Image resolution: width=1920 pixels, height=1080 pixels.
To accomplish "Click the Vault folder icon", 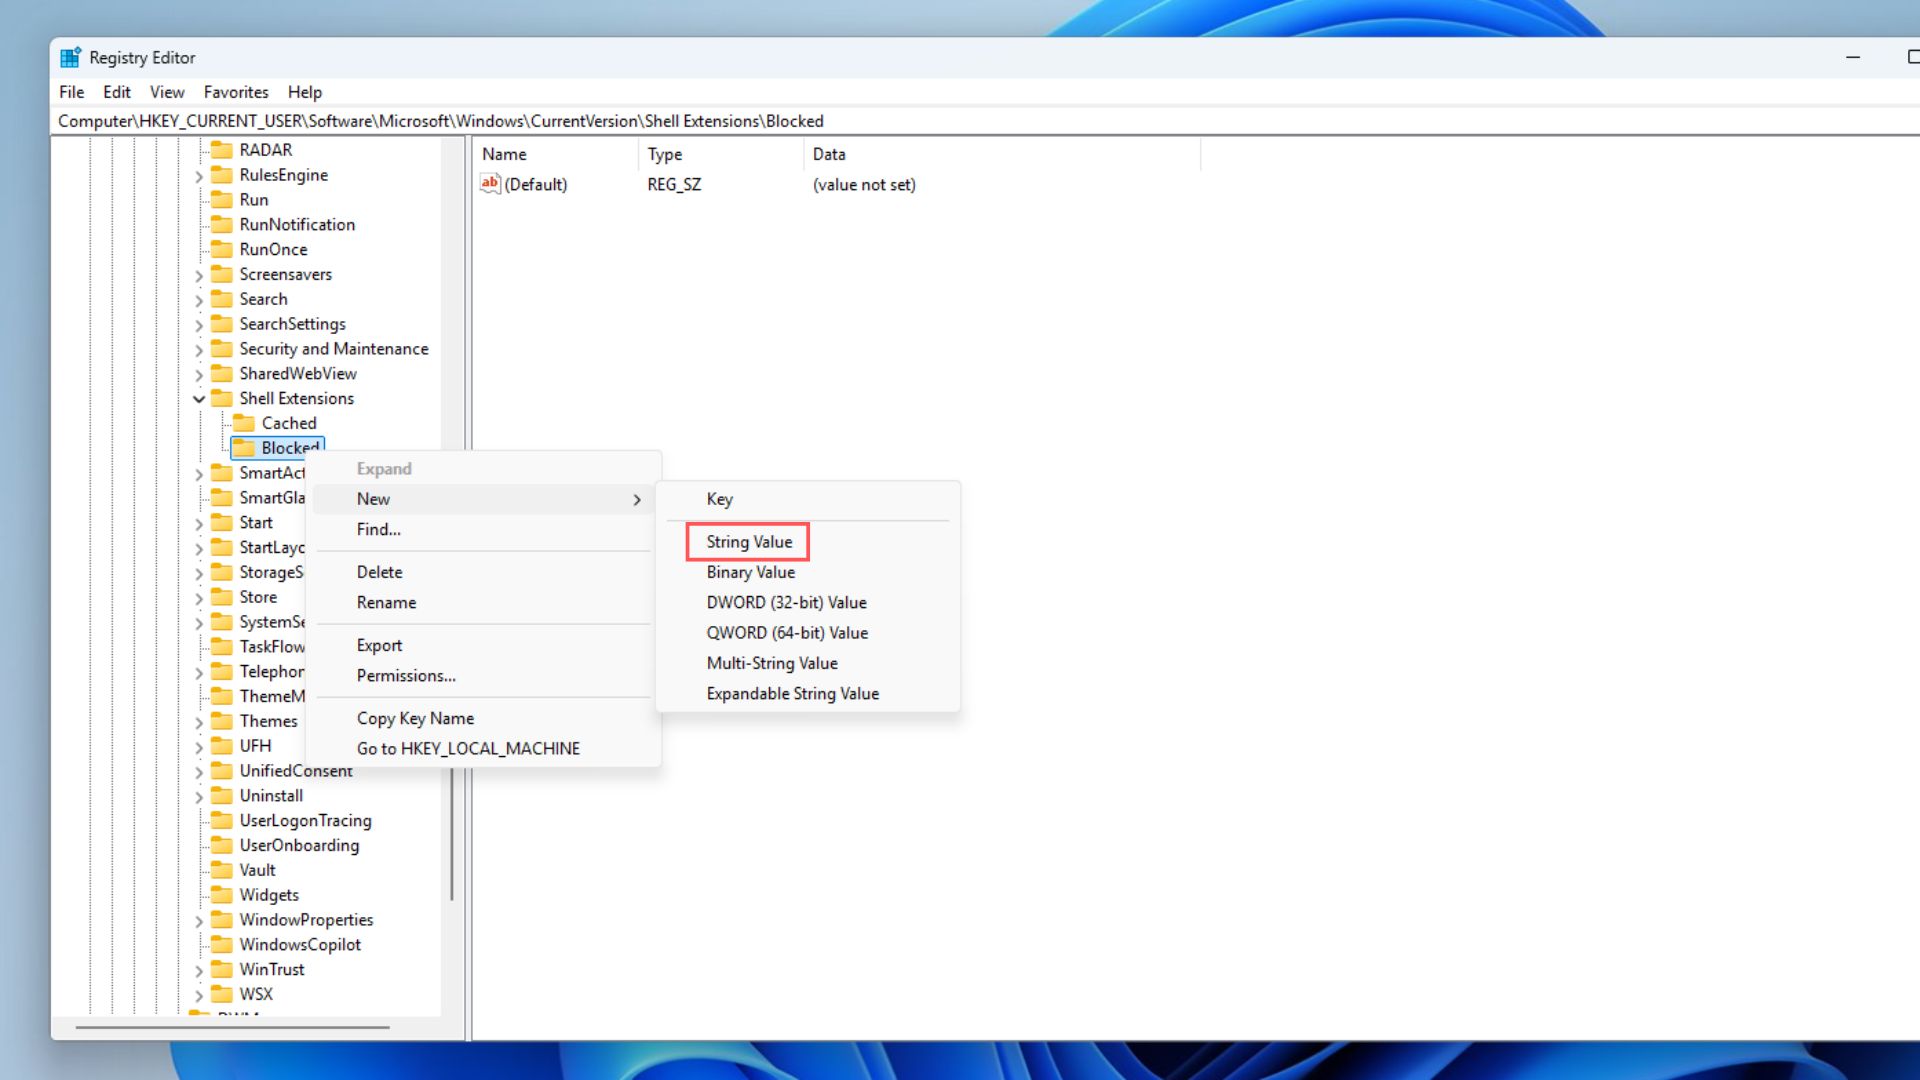I will click(x=222, y=869).
